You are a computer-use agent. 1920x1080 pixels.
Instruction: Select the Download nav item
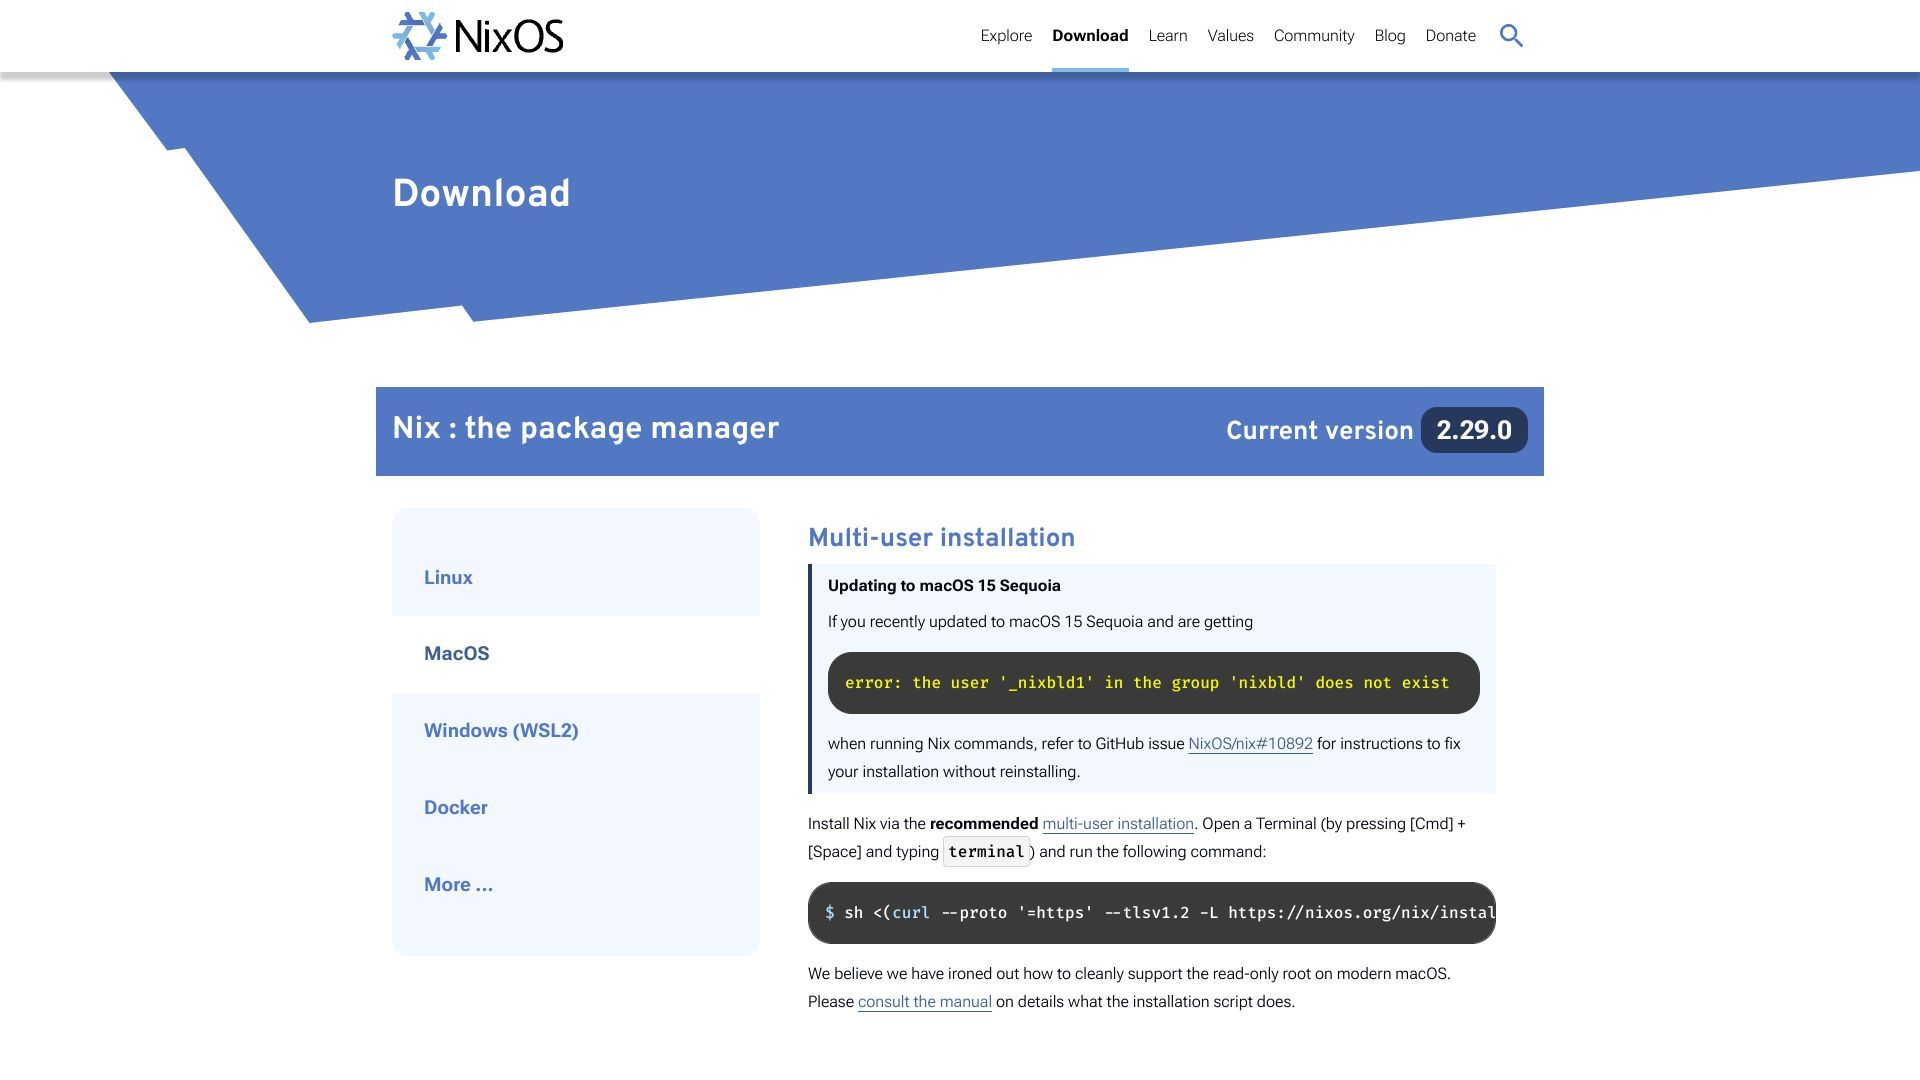point(1090,36)
